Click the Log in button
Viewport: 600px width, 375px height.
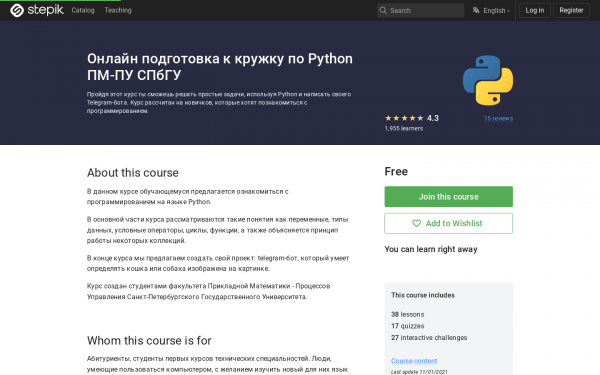(x=535, y=10)
